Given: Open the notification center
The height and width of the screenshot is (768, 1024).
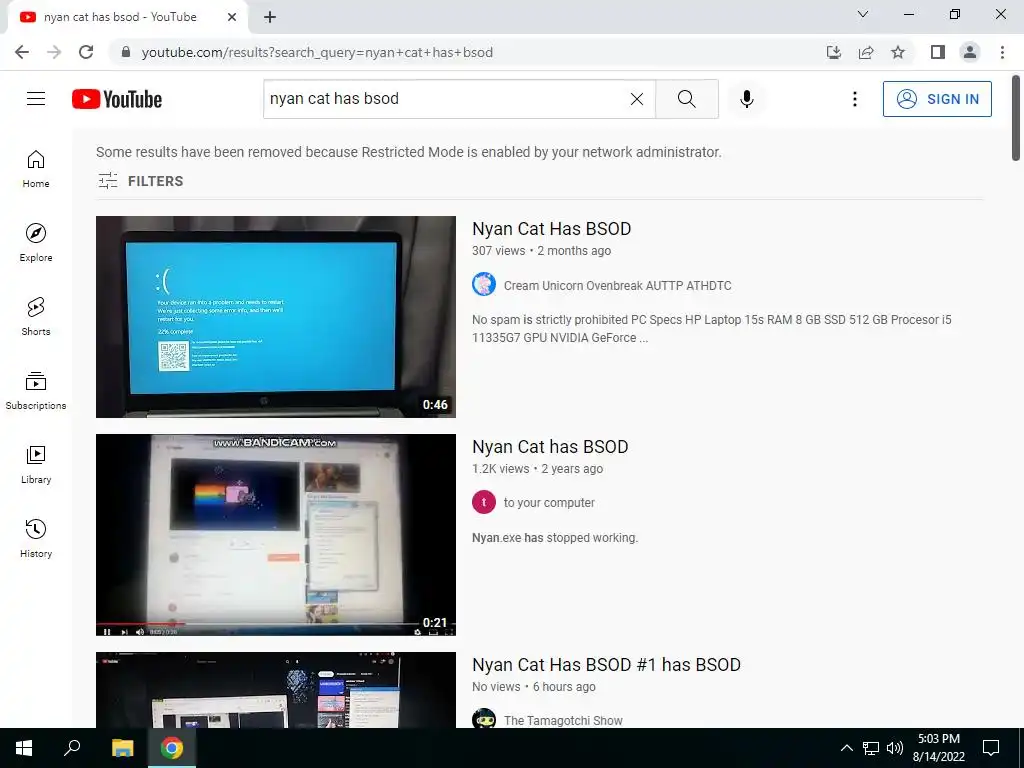Looking at the screenshot, I should click(991, 748).
